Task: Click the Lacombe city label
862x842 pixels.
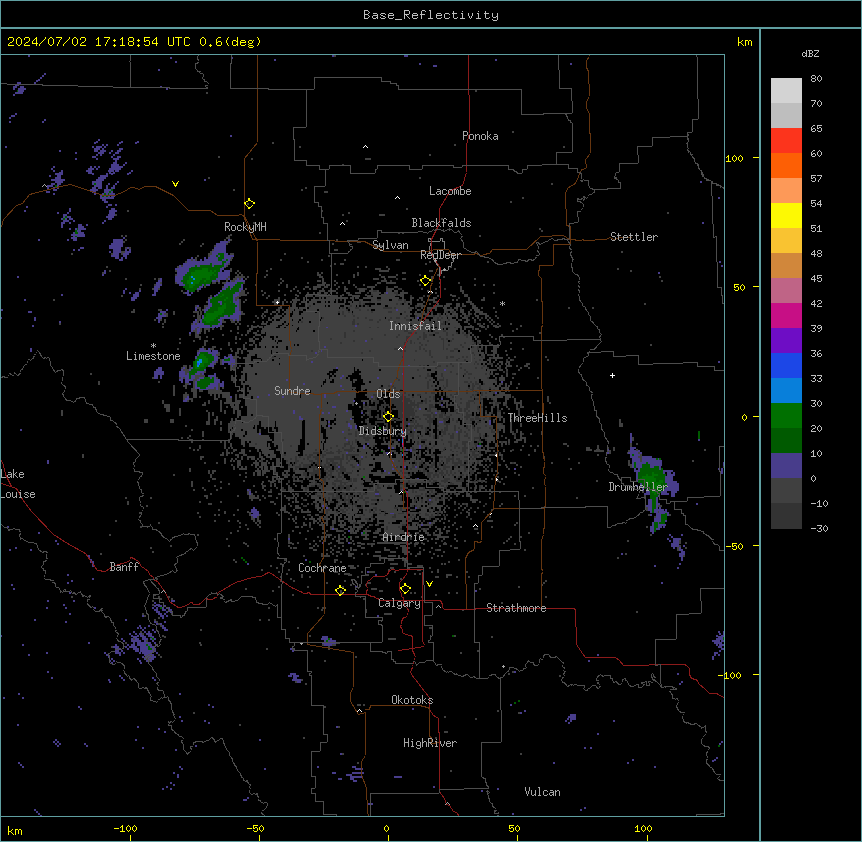Action: [450, 191]
